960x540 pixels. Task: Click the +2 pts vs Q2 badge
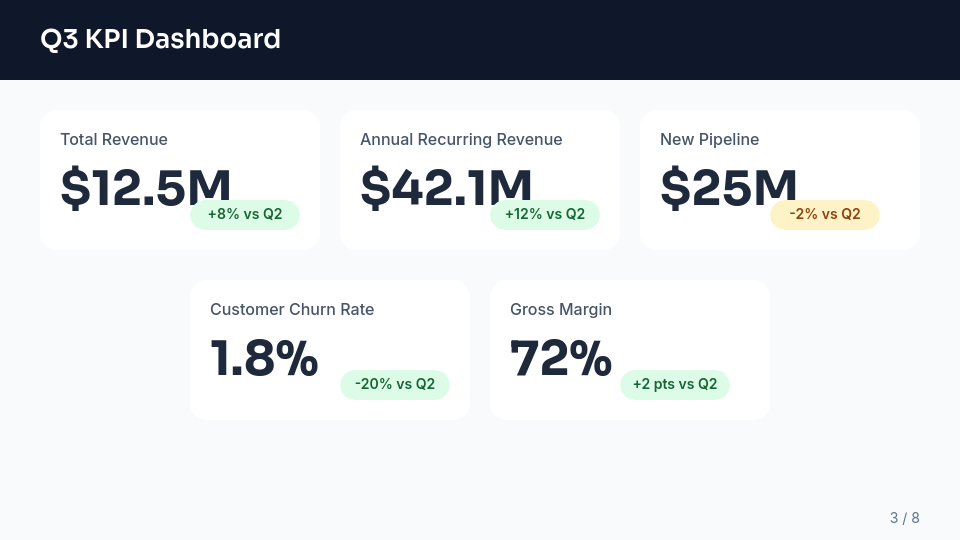click(675, 384)
